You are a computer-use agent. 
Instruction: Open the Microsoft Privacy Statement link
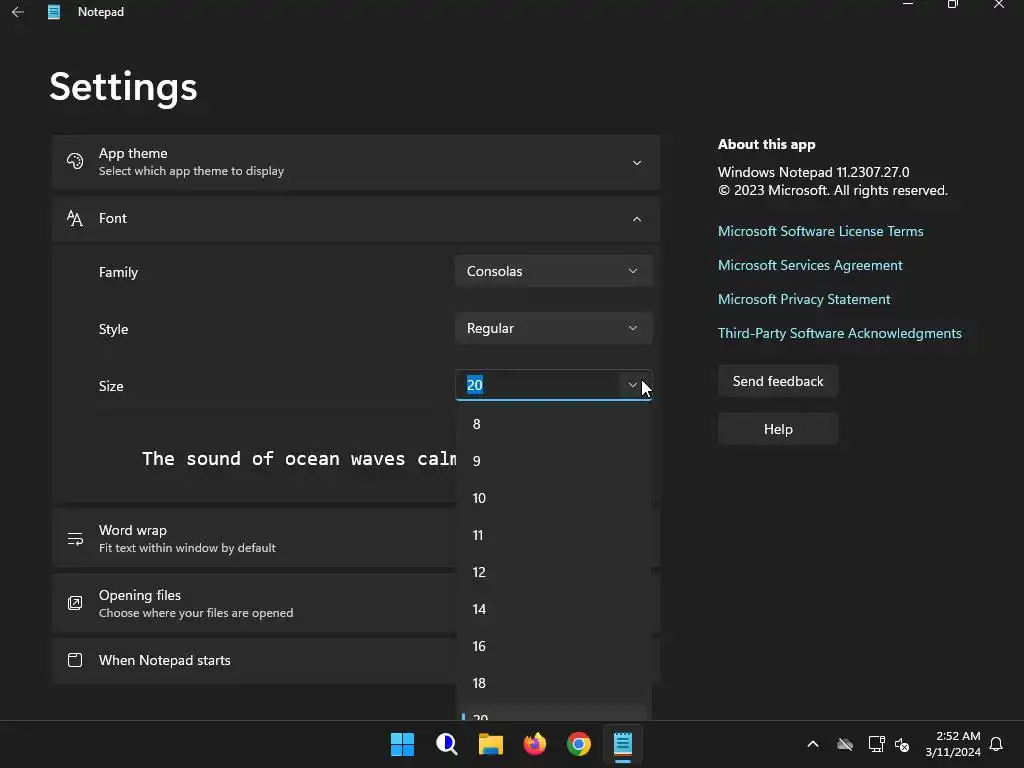pyautogui.click(x=804, y=299)
